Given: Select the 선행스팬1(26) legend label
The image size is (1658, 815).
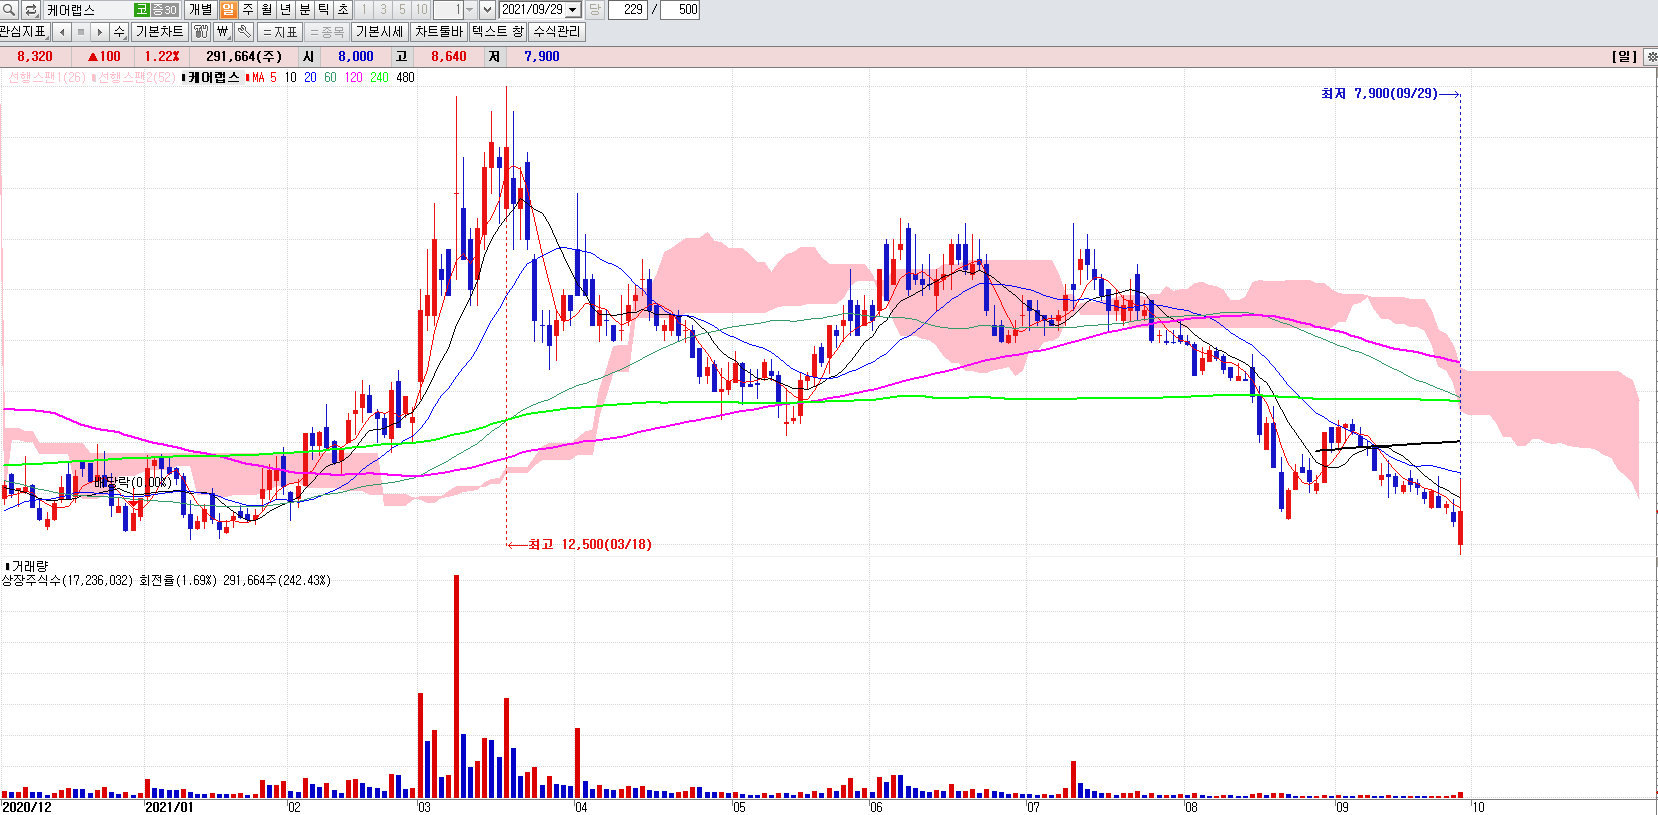Looking at the screenshot, I should [x=47, y=77].
